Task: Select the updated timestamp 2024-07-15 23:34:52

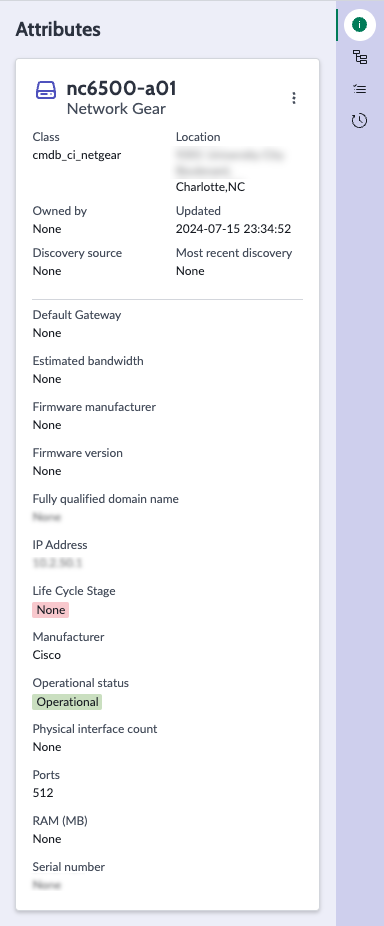Action: coord(233,229)
